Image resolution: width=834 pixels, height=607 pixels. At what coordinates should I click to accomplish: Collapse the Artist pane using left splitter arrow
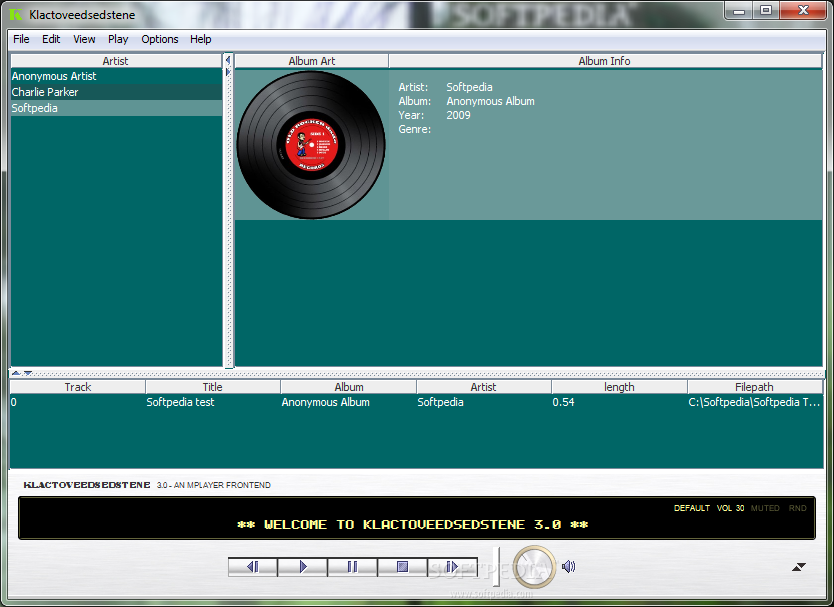(x=228, y=60)
